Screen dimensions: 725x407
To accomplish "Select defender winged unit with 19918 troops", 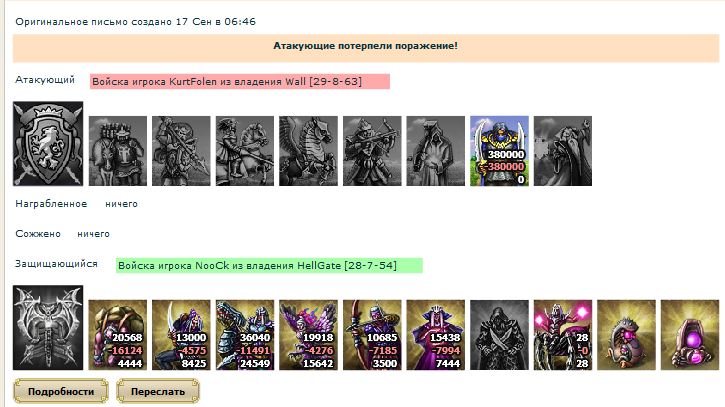I will click(x=308, y=335).
